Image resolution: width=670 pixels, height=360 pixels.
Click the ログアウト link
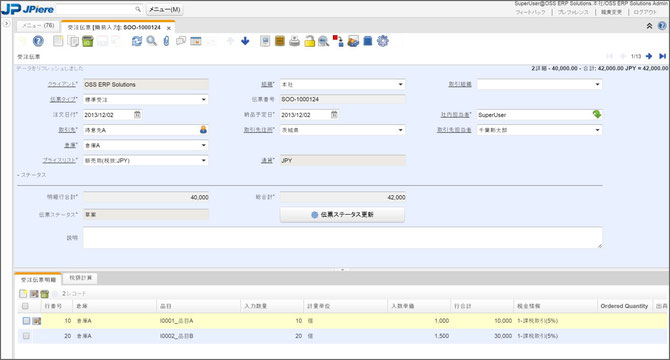pos(644,12)
